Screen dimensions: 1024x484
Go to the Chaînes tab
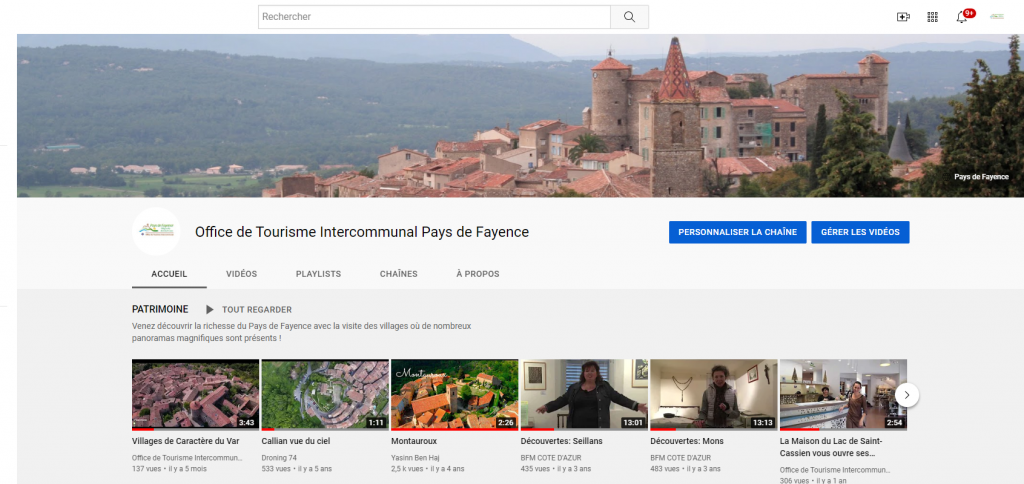398,274
